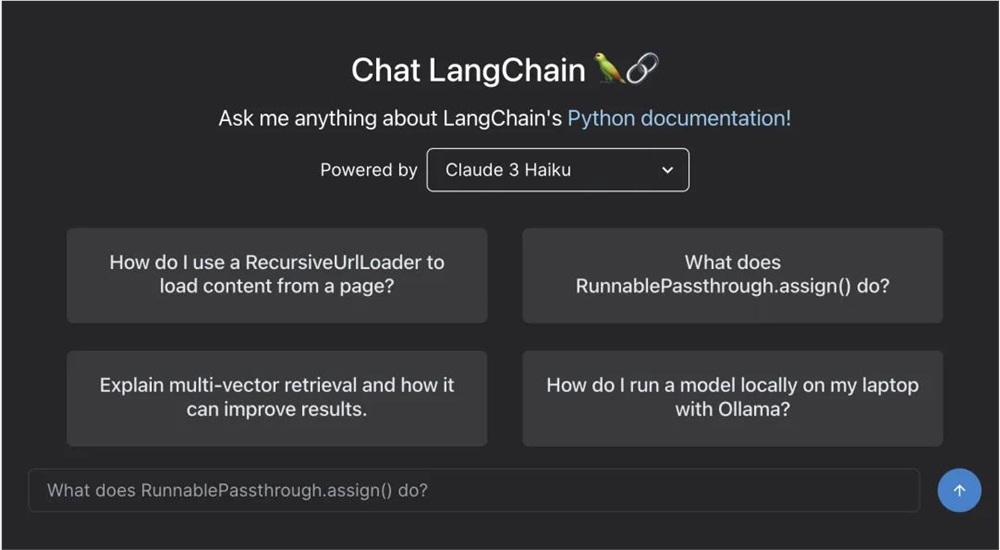
Task: Click the "Chat LangChain" heading text
Action: pos(468,70)
